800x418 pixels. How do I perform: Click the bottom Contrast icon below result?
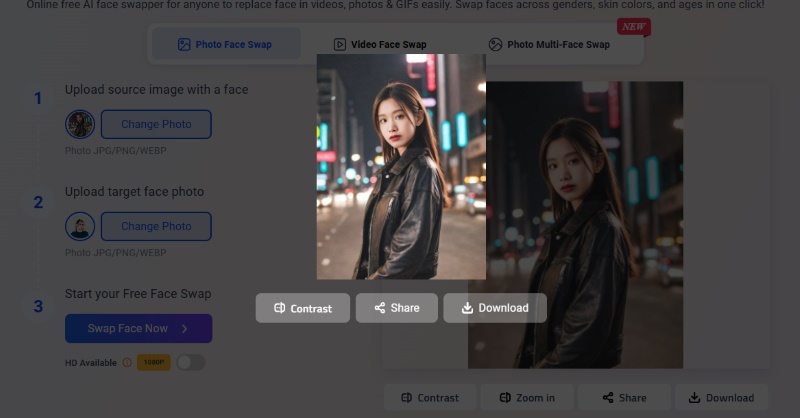[407, 398]
